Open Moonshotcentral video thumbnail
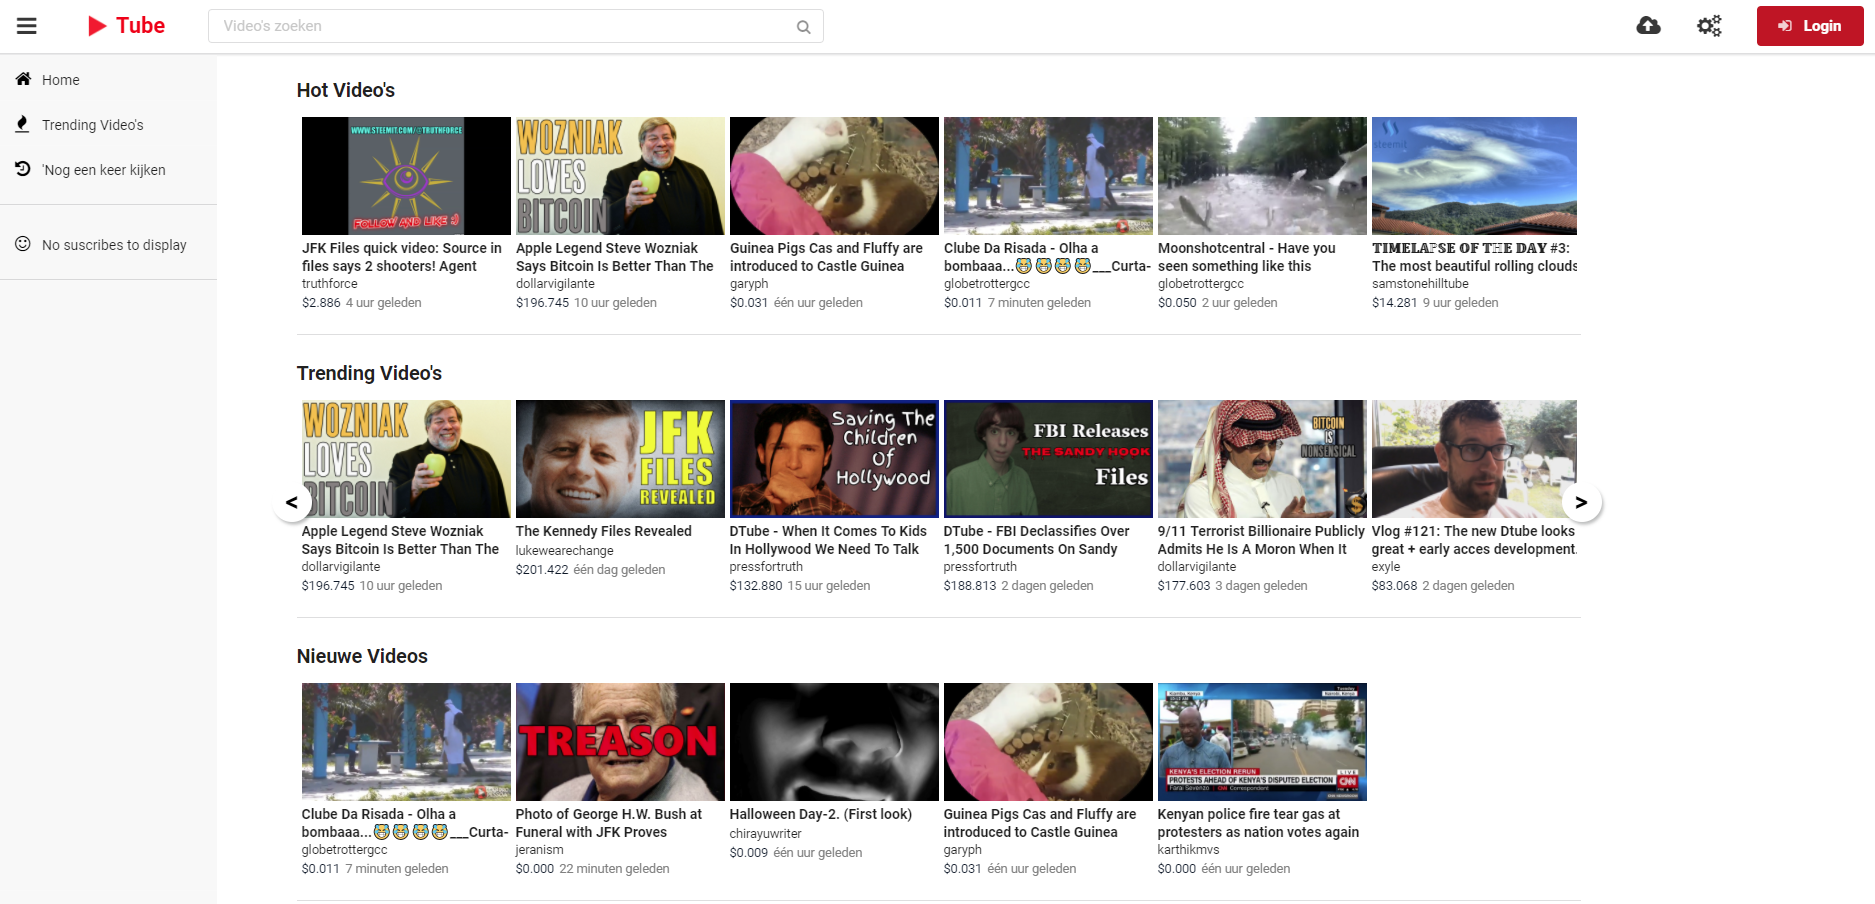 tap(1262, 176)
